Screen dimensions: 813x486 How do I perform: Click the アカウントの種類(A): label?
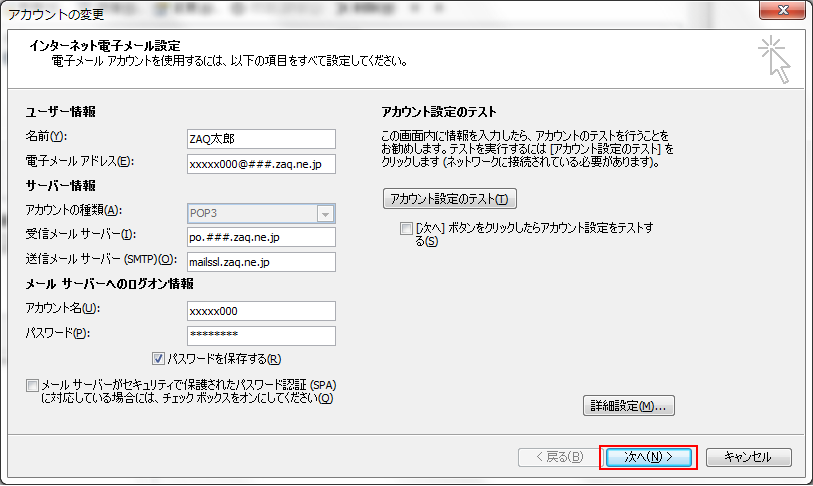(74, 210)
